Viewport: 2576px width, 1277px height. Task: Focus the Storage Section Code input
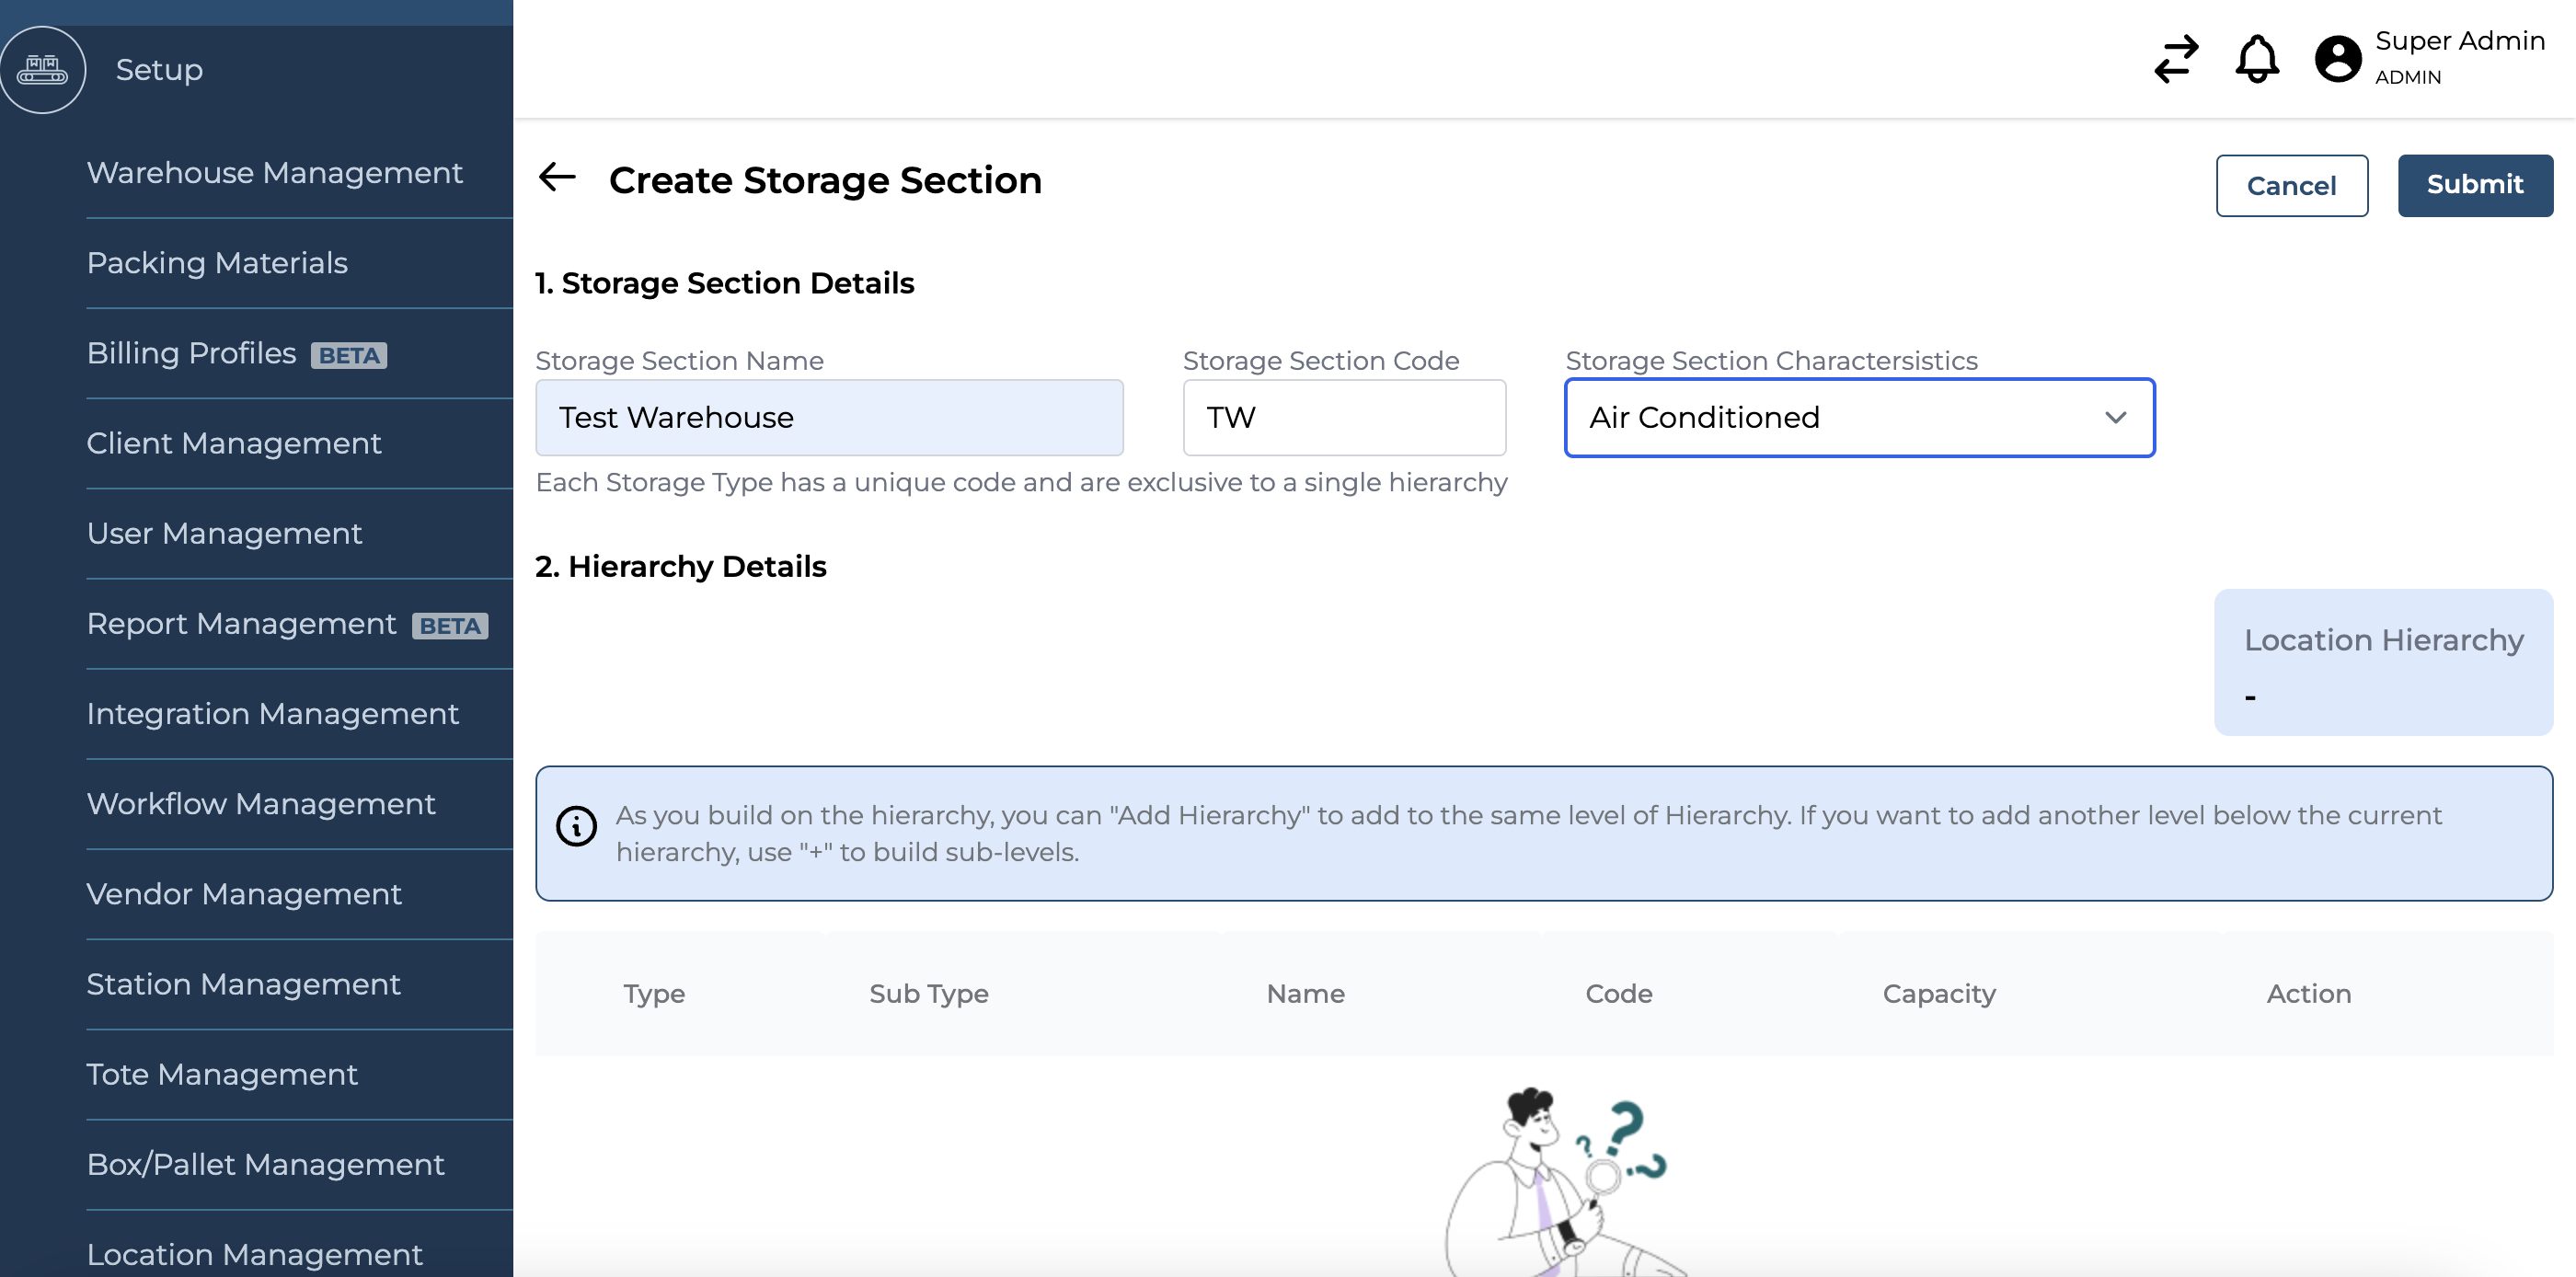(1343, 418)
